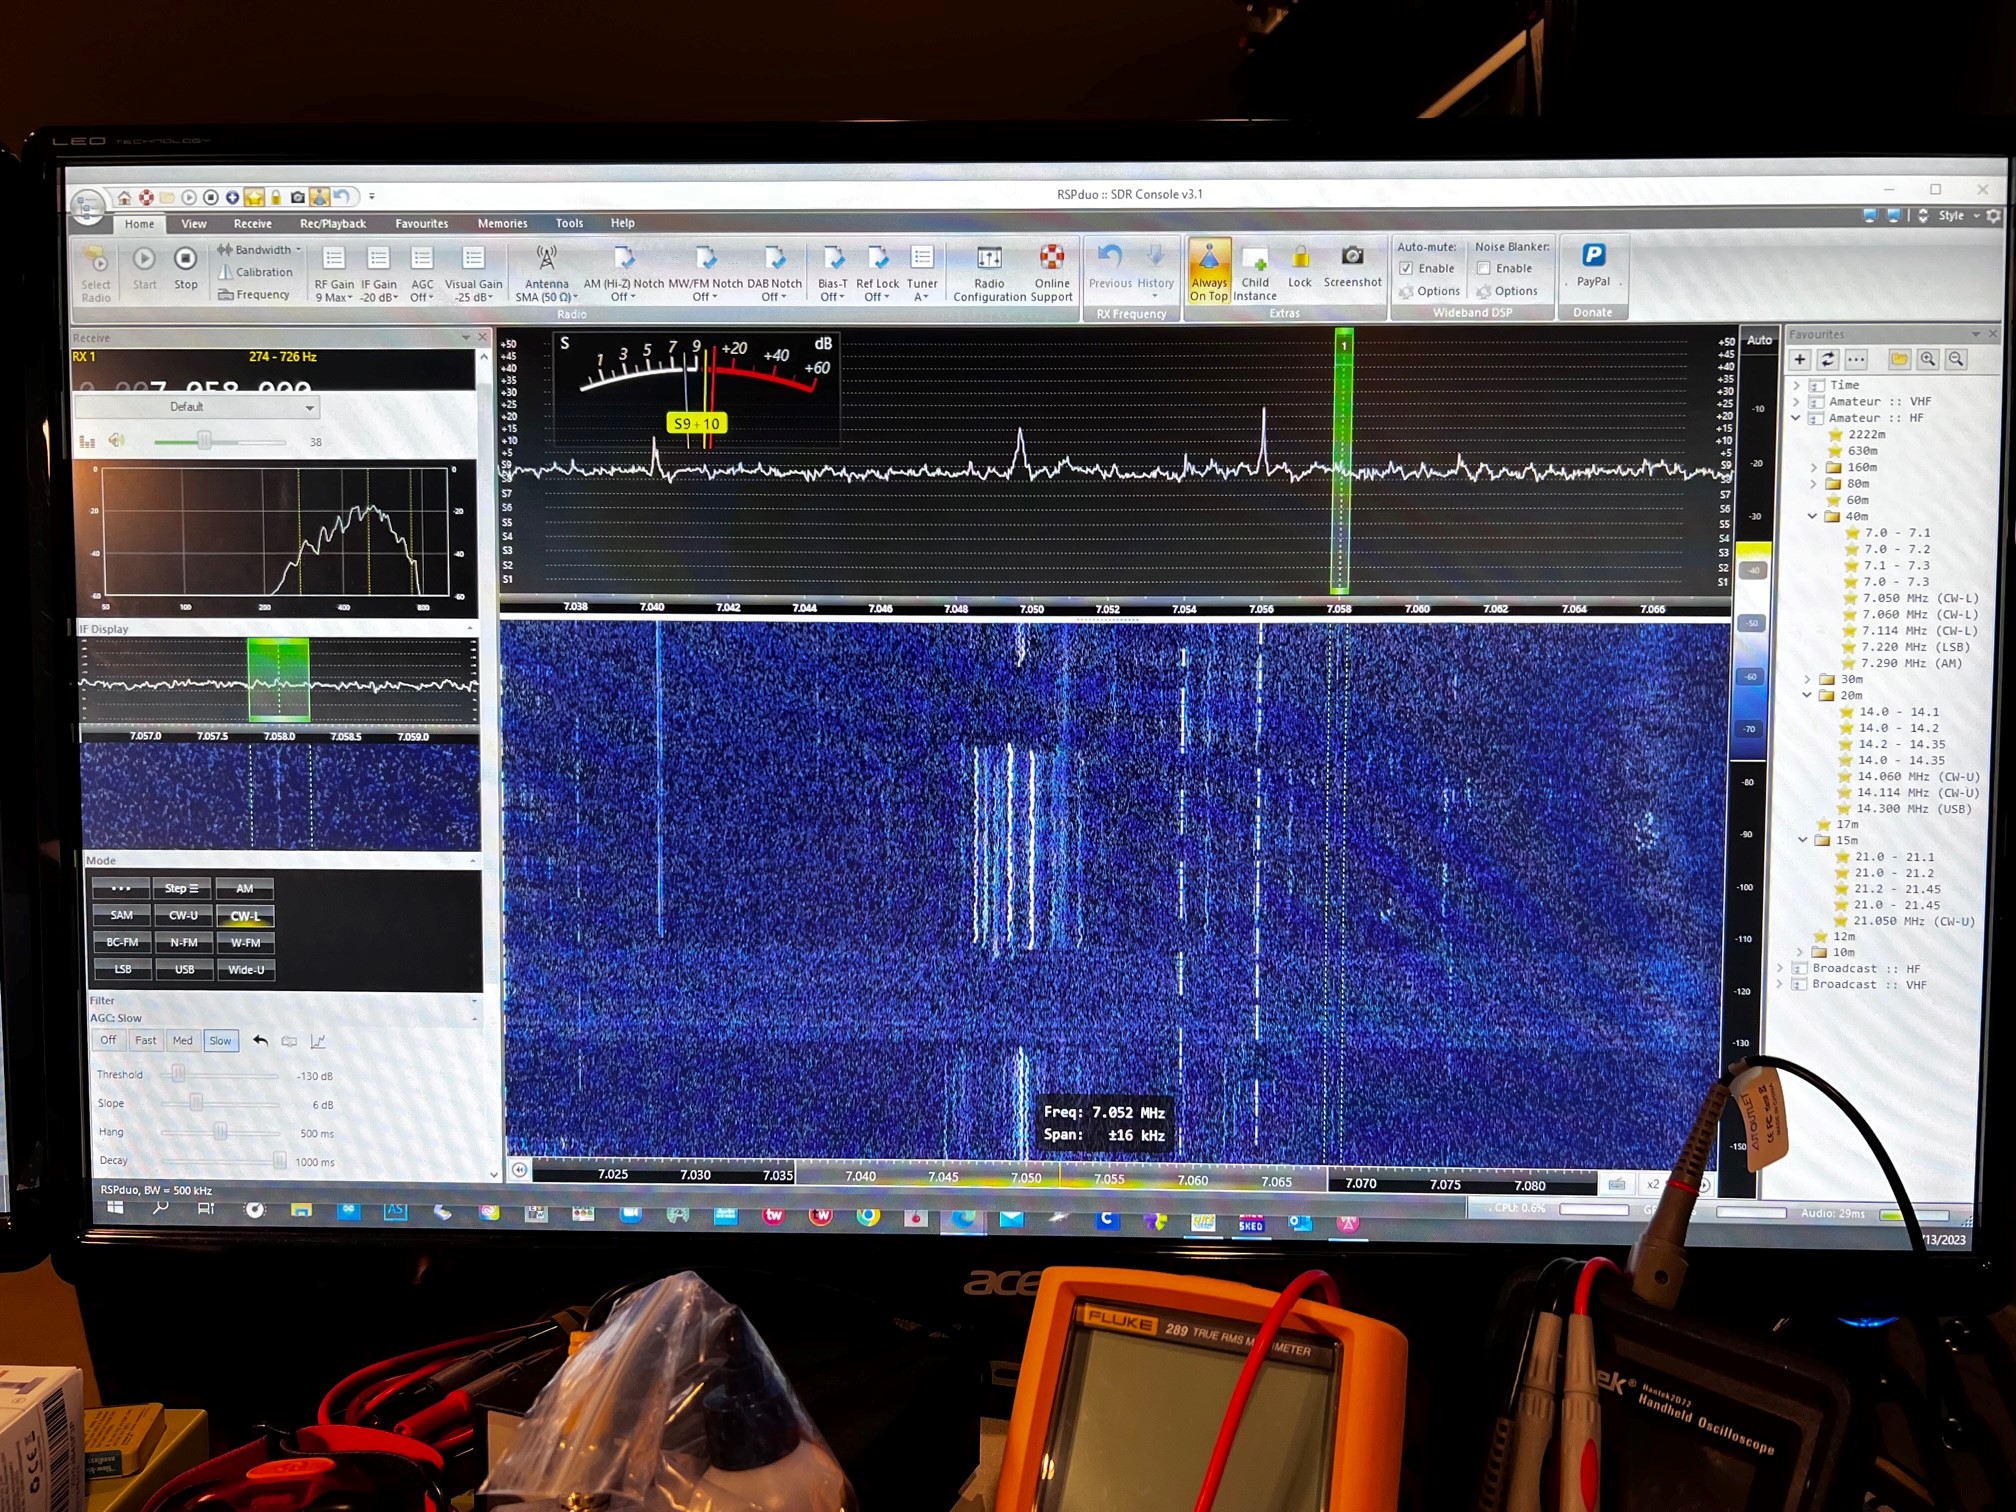Click the Online Support lifebuoy icon

(x=1051, y=259)
